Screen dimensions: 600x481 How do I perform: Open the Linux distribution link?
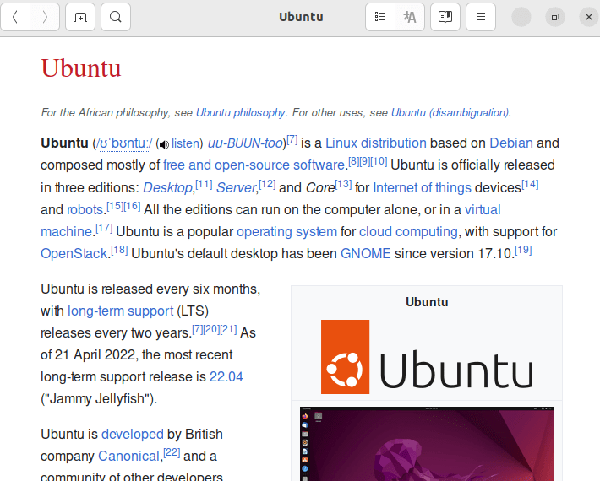(x=376, y=143)
